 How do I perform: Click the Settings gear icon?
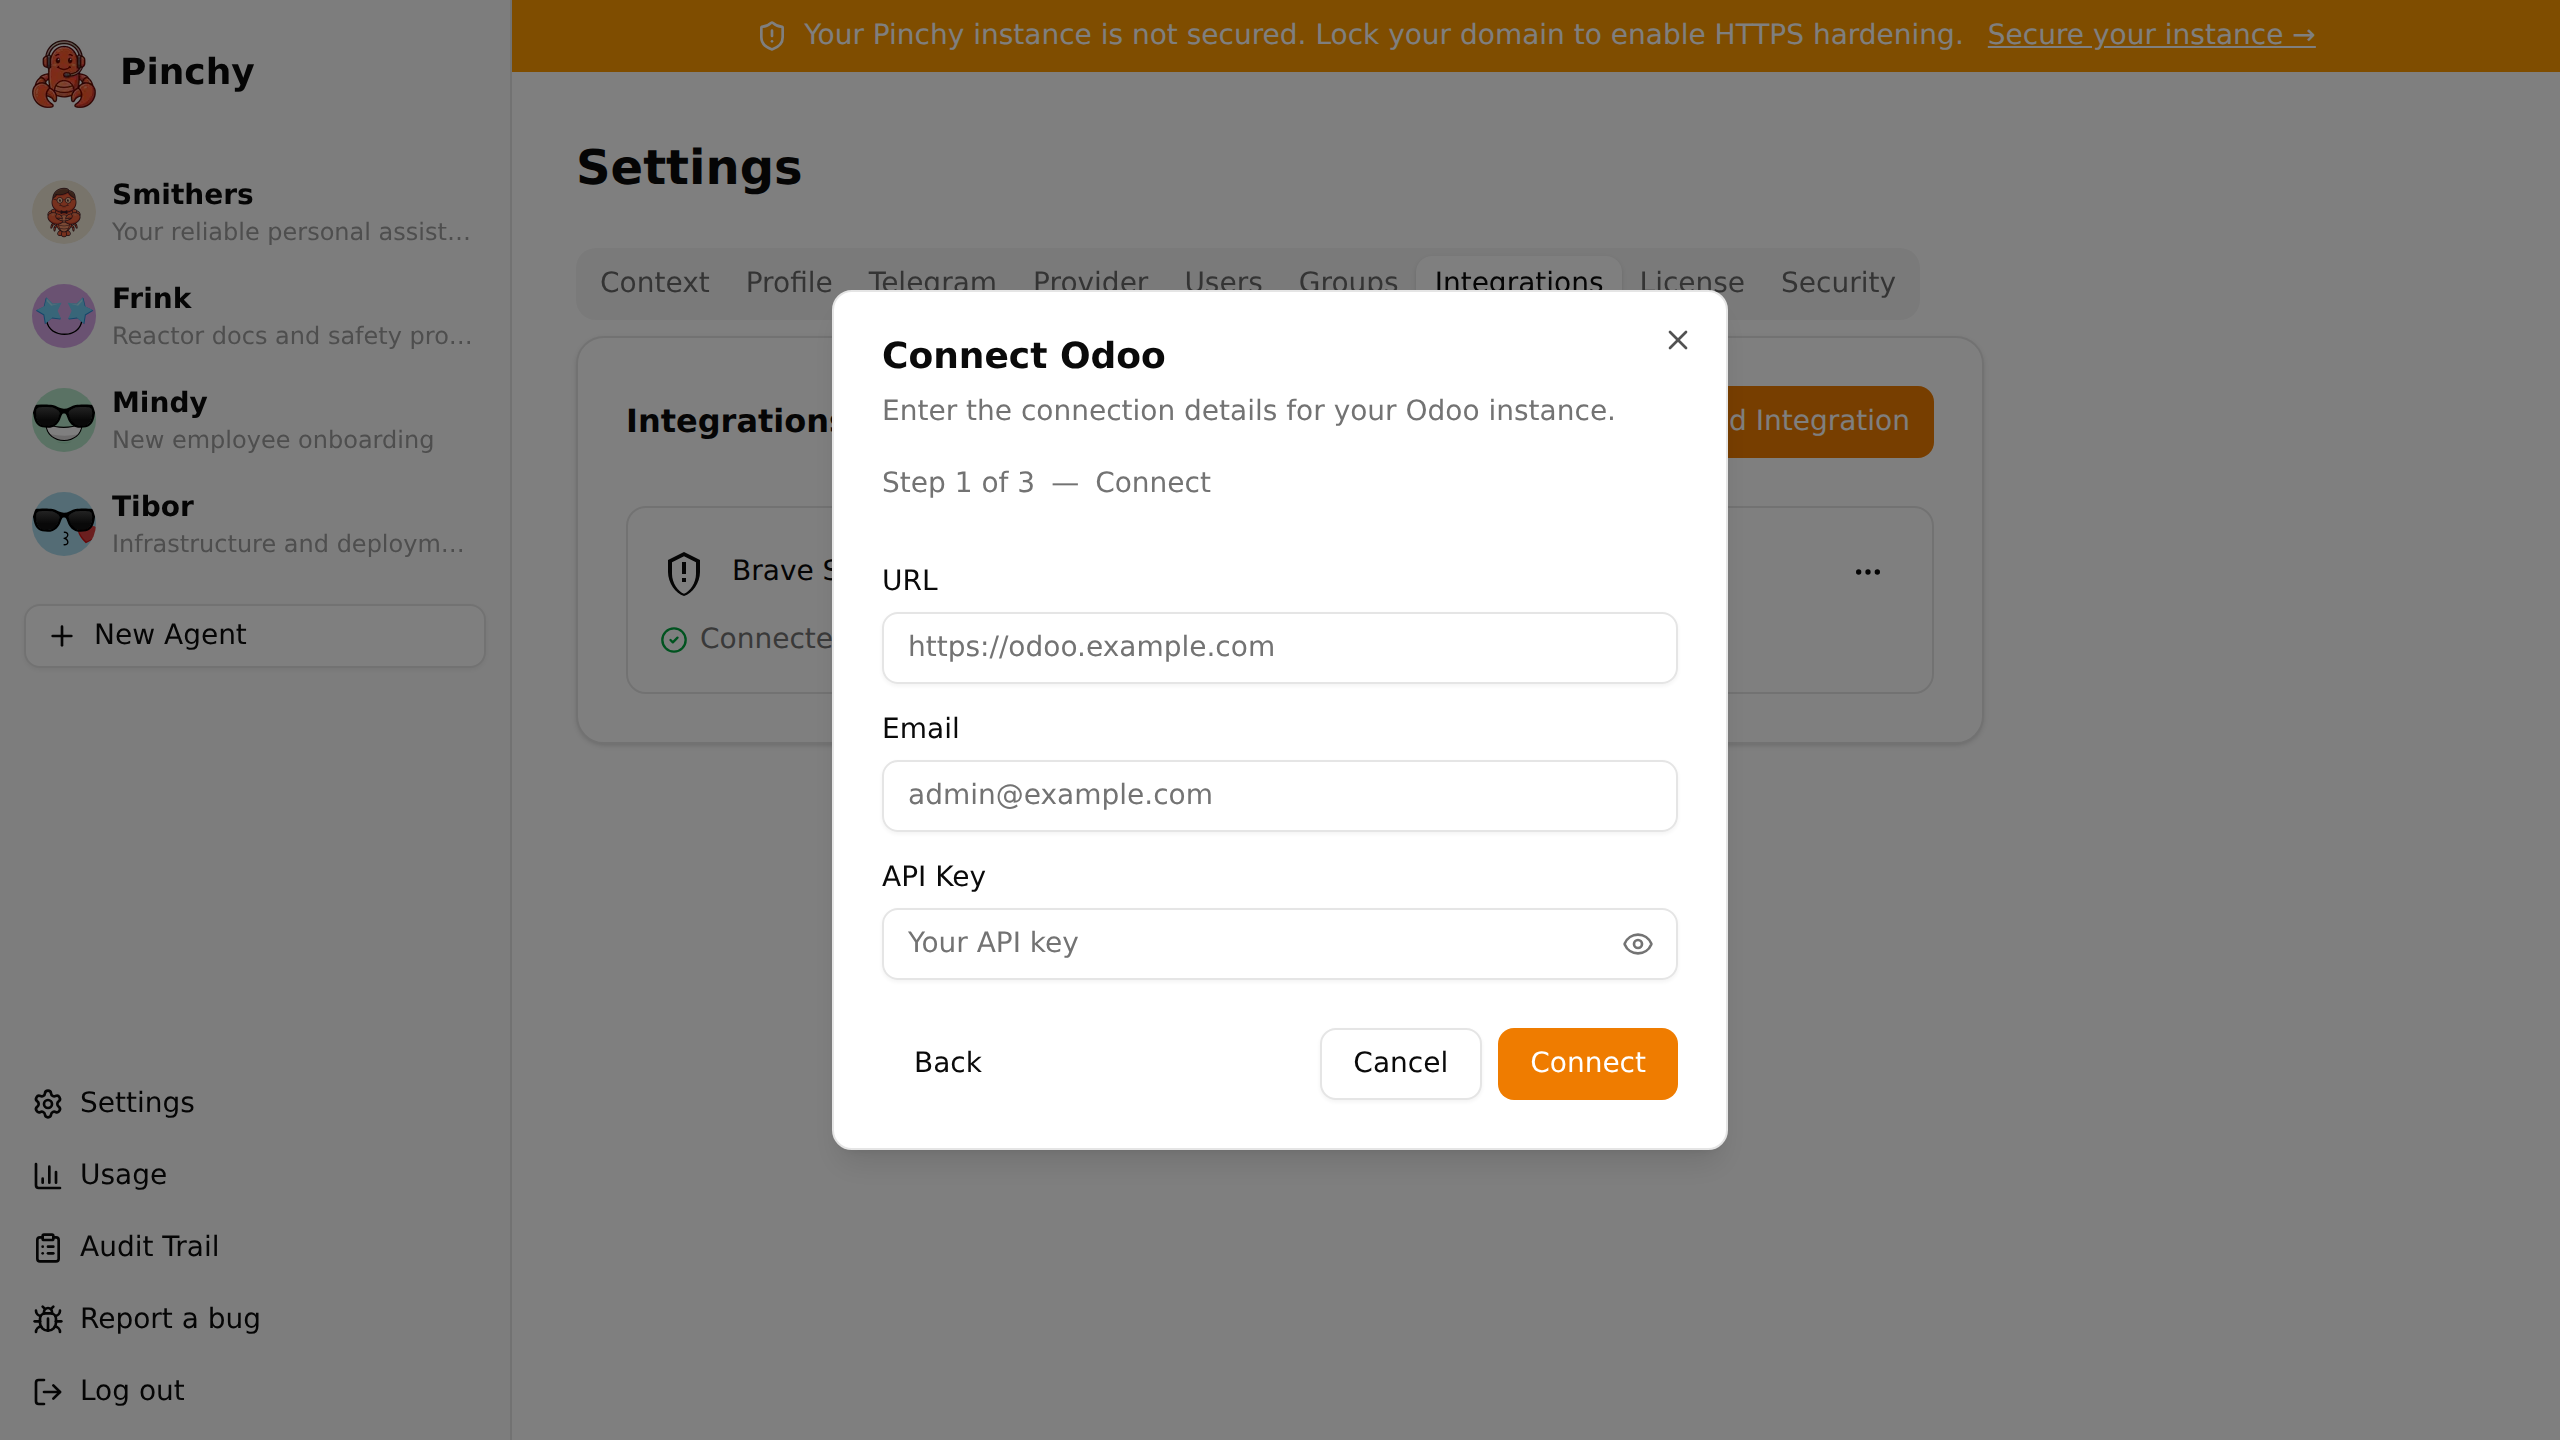(x=48, y=1103)
